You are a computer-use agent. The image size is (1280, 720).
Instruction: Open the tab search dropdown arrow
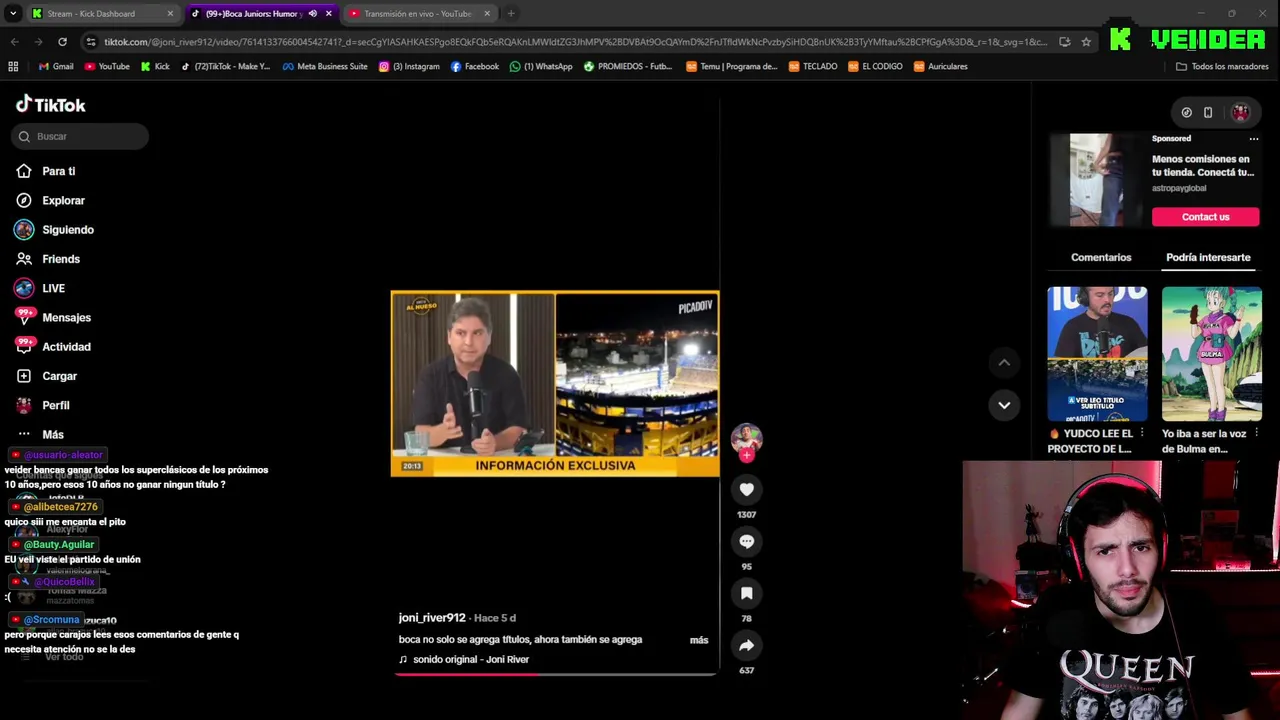click(13, 14)
